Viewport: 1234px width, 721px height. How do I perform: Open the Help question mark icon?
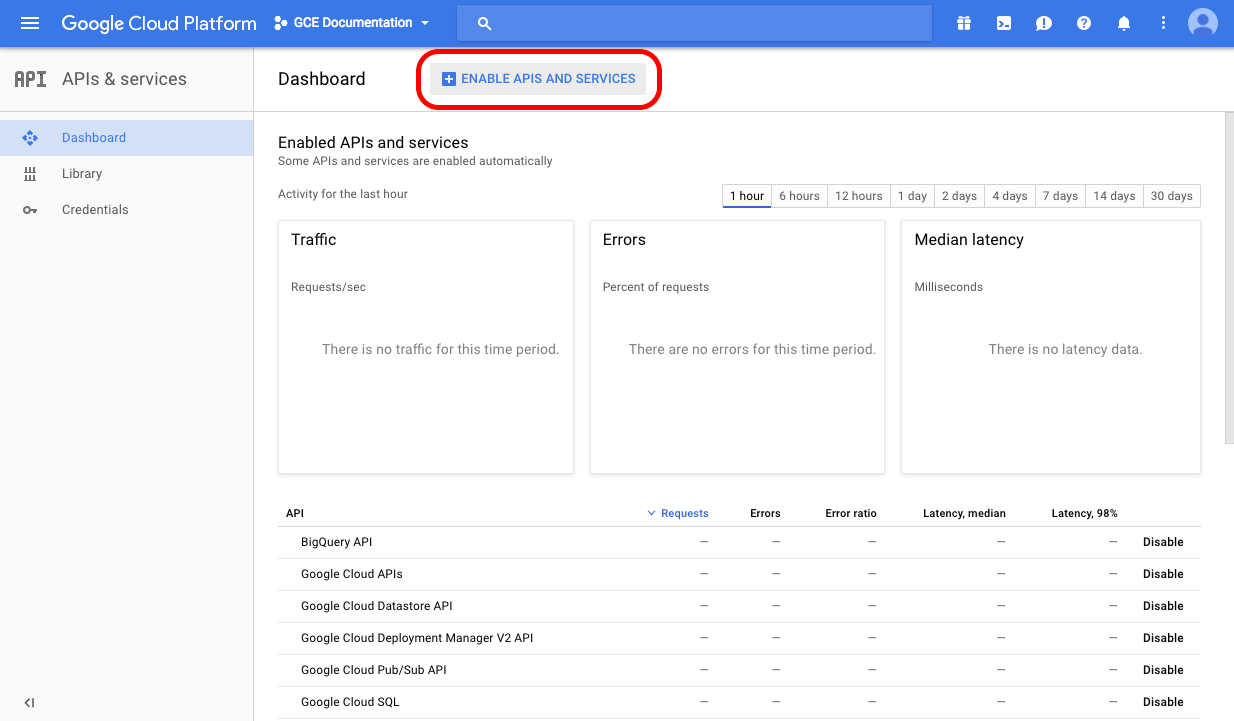click(x=1084, y=23)
